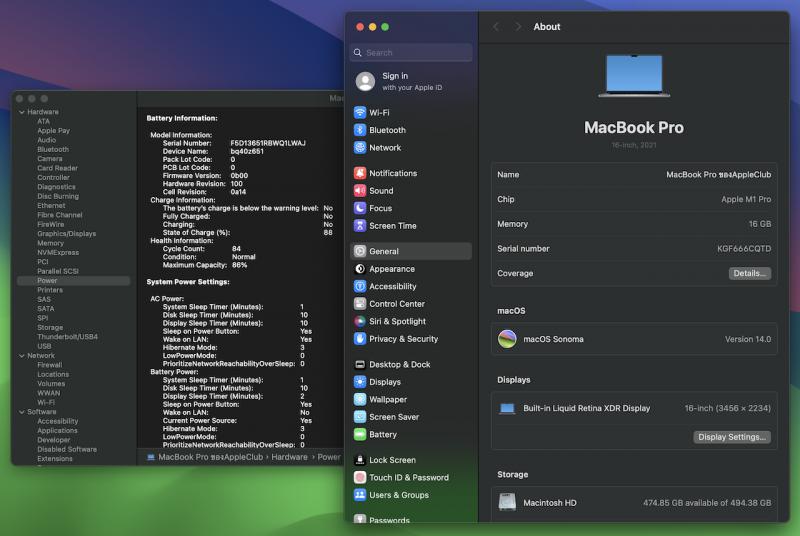Open Notifications settings icon

pyautogui.click(x=360, y=173)
